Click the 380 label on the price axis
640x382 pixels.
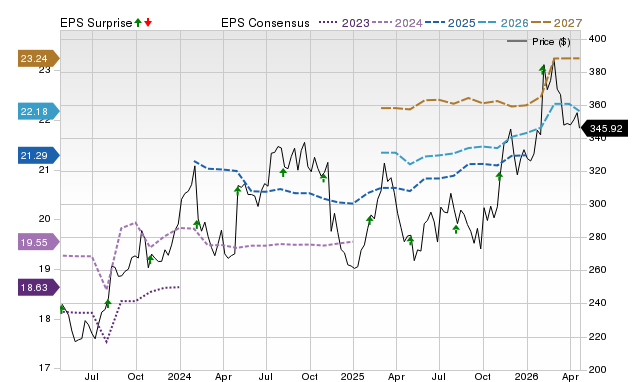[x=598, y=72]
